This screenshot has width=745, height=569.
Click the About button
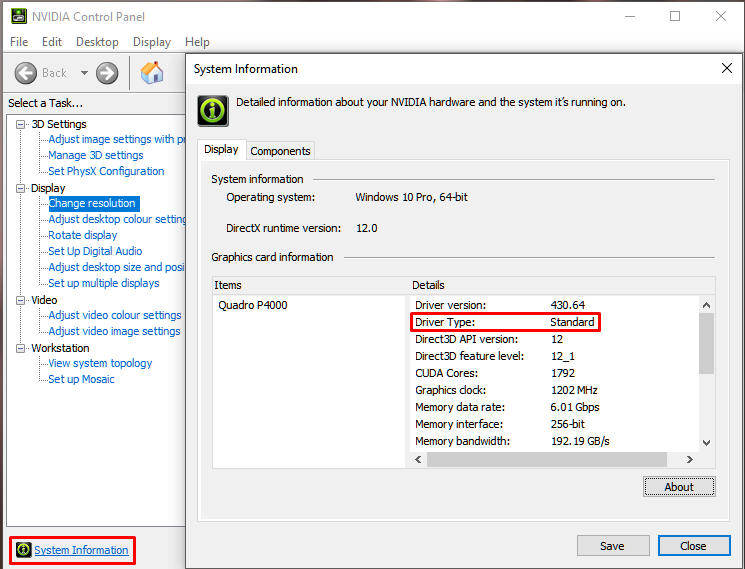coord(678,487)
